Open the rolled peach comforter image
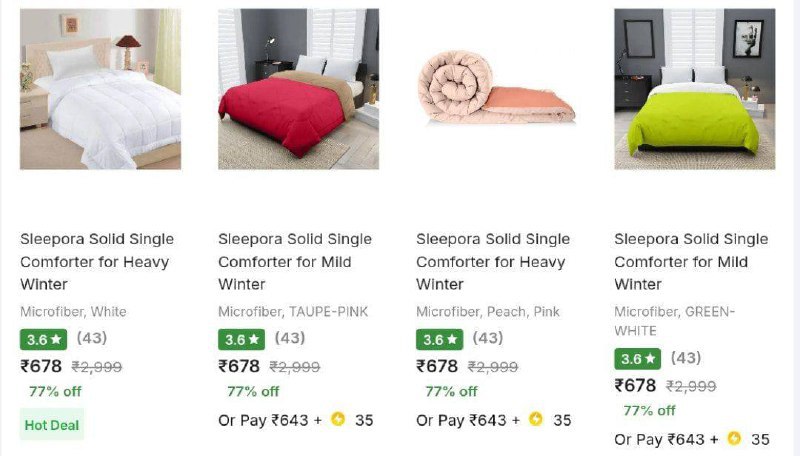 [496, 89]
